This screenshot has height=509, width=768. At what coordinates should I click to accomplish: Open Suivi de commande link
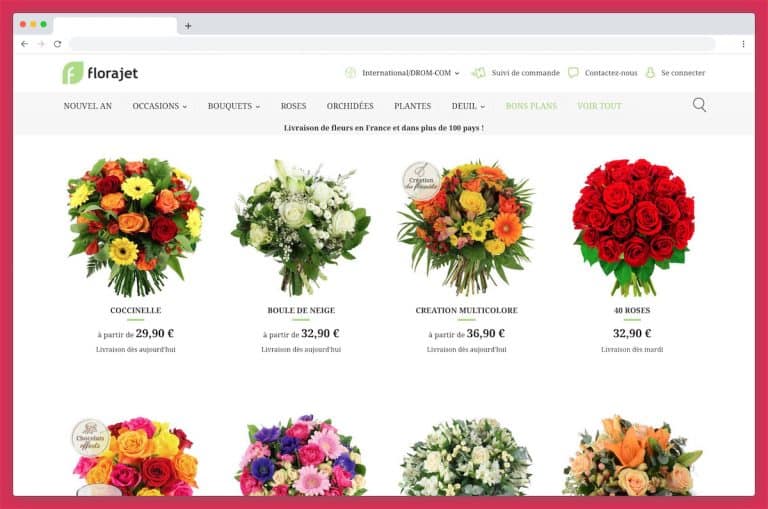click(x=526, y=73)
